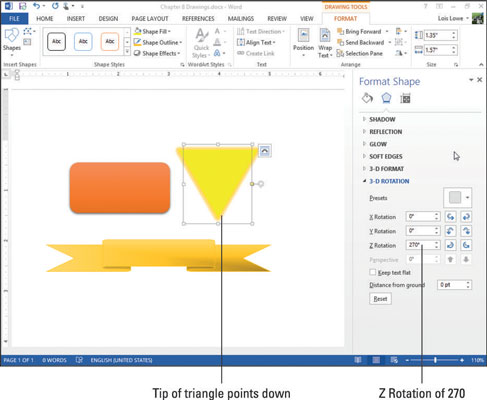This screenshot has height=400, width=487.
Task: Open the Fill & Line tab icon
Action: click(367, 98)
